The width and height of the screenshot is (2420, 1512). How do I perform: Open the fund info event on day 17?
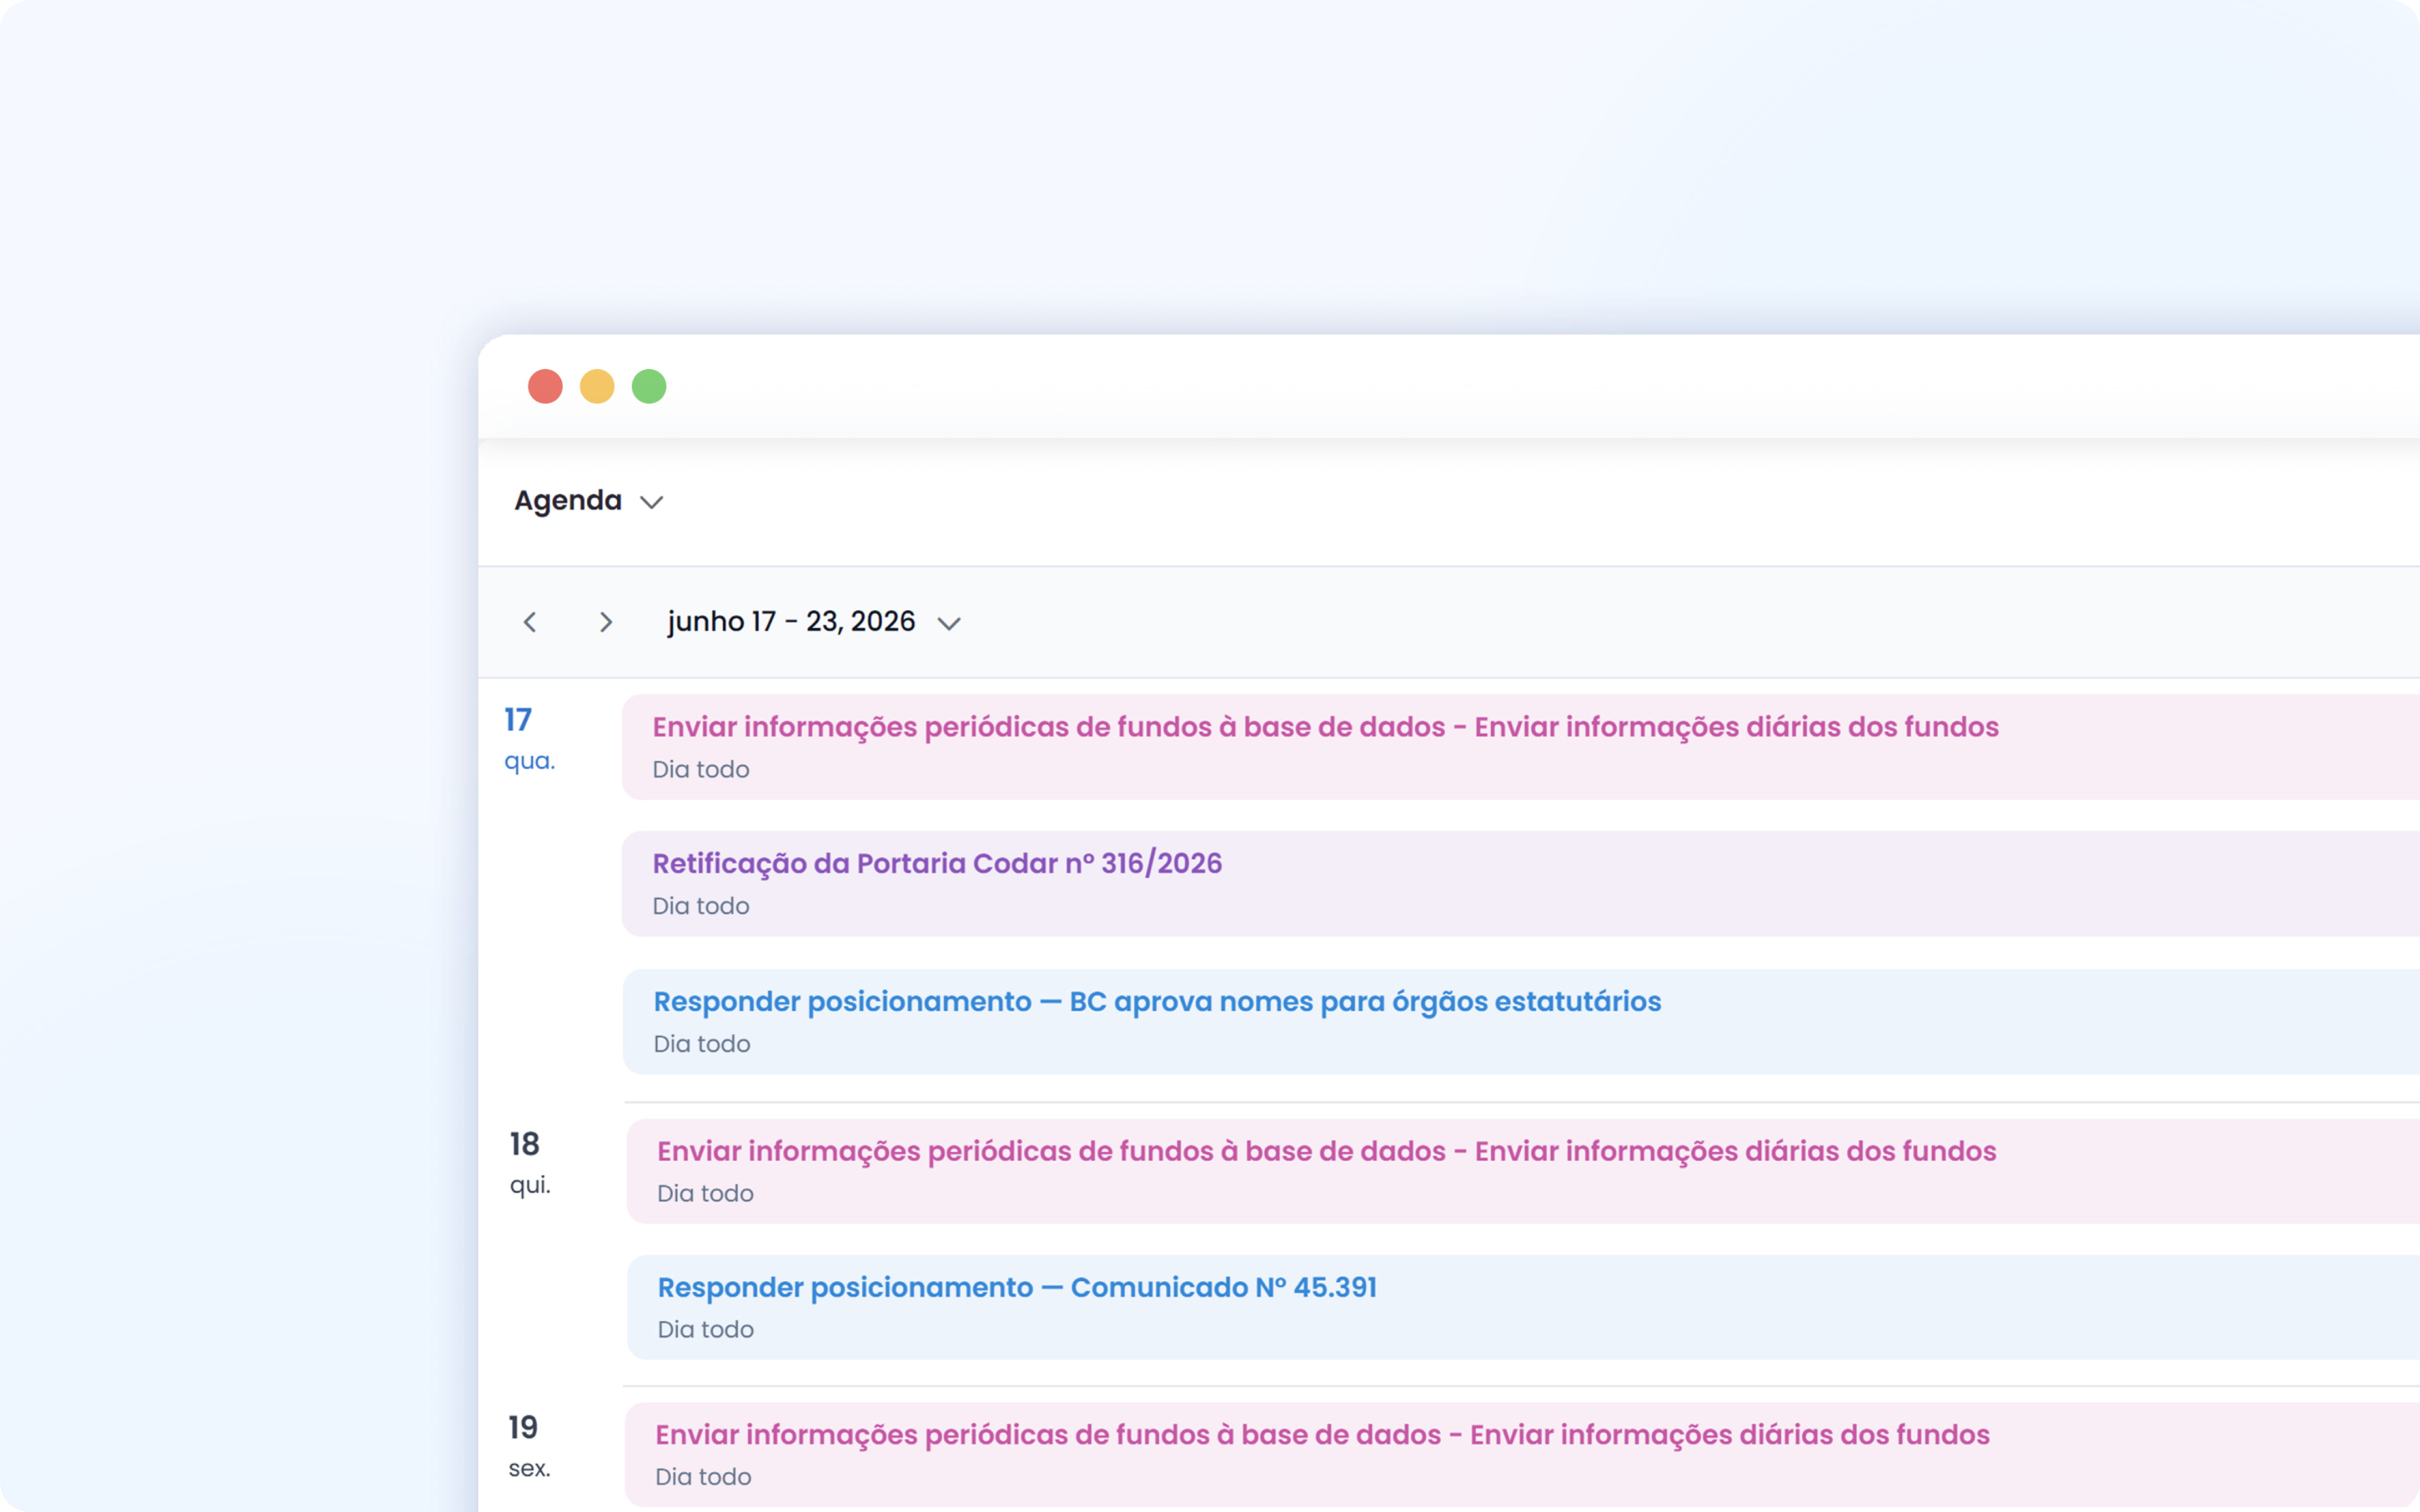[x=1521, y=747]
